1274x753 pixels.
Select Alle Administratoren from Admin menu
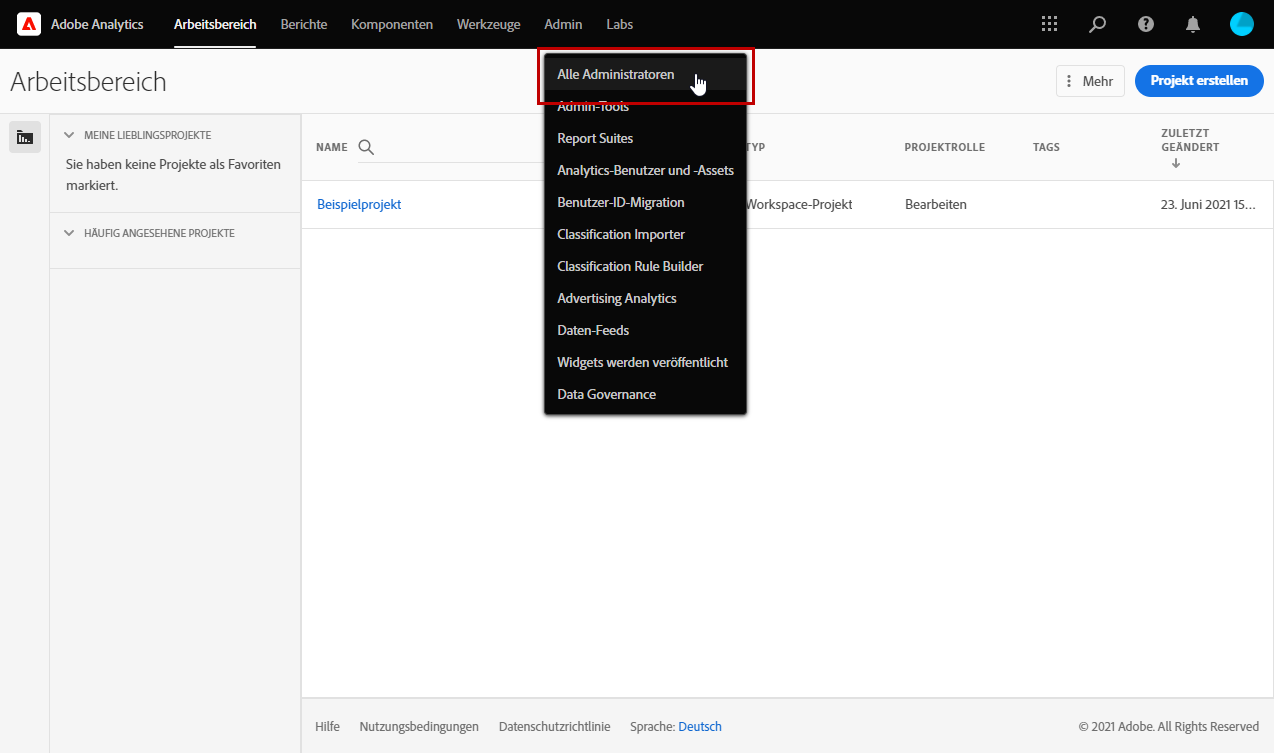click(x=615, y=75)
